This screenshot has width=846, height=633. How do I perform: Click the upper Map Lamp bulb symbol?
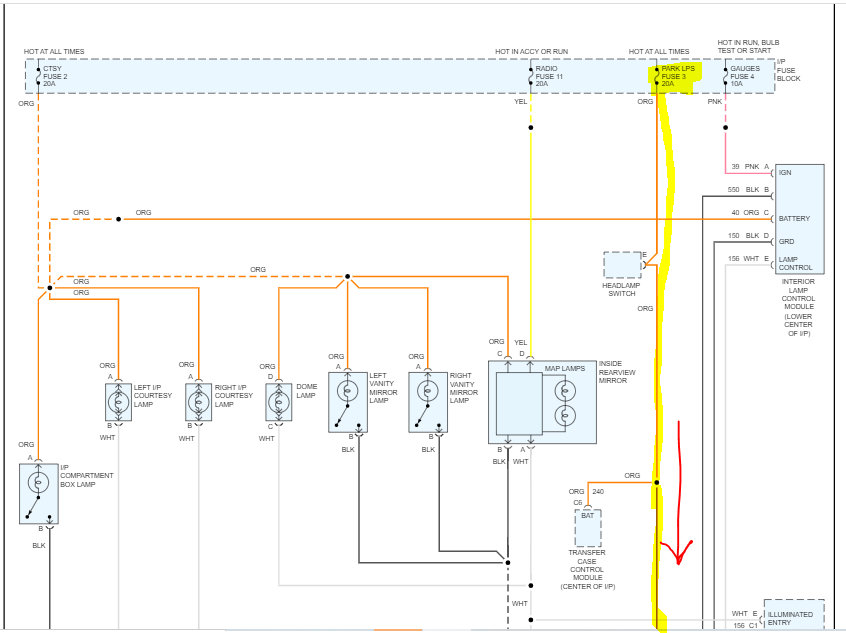(x=565, y=391)
